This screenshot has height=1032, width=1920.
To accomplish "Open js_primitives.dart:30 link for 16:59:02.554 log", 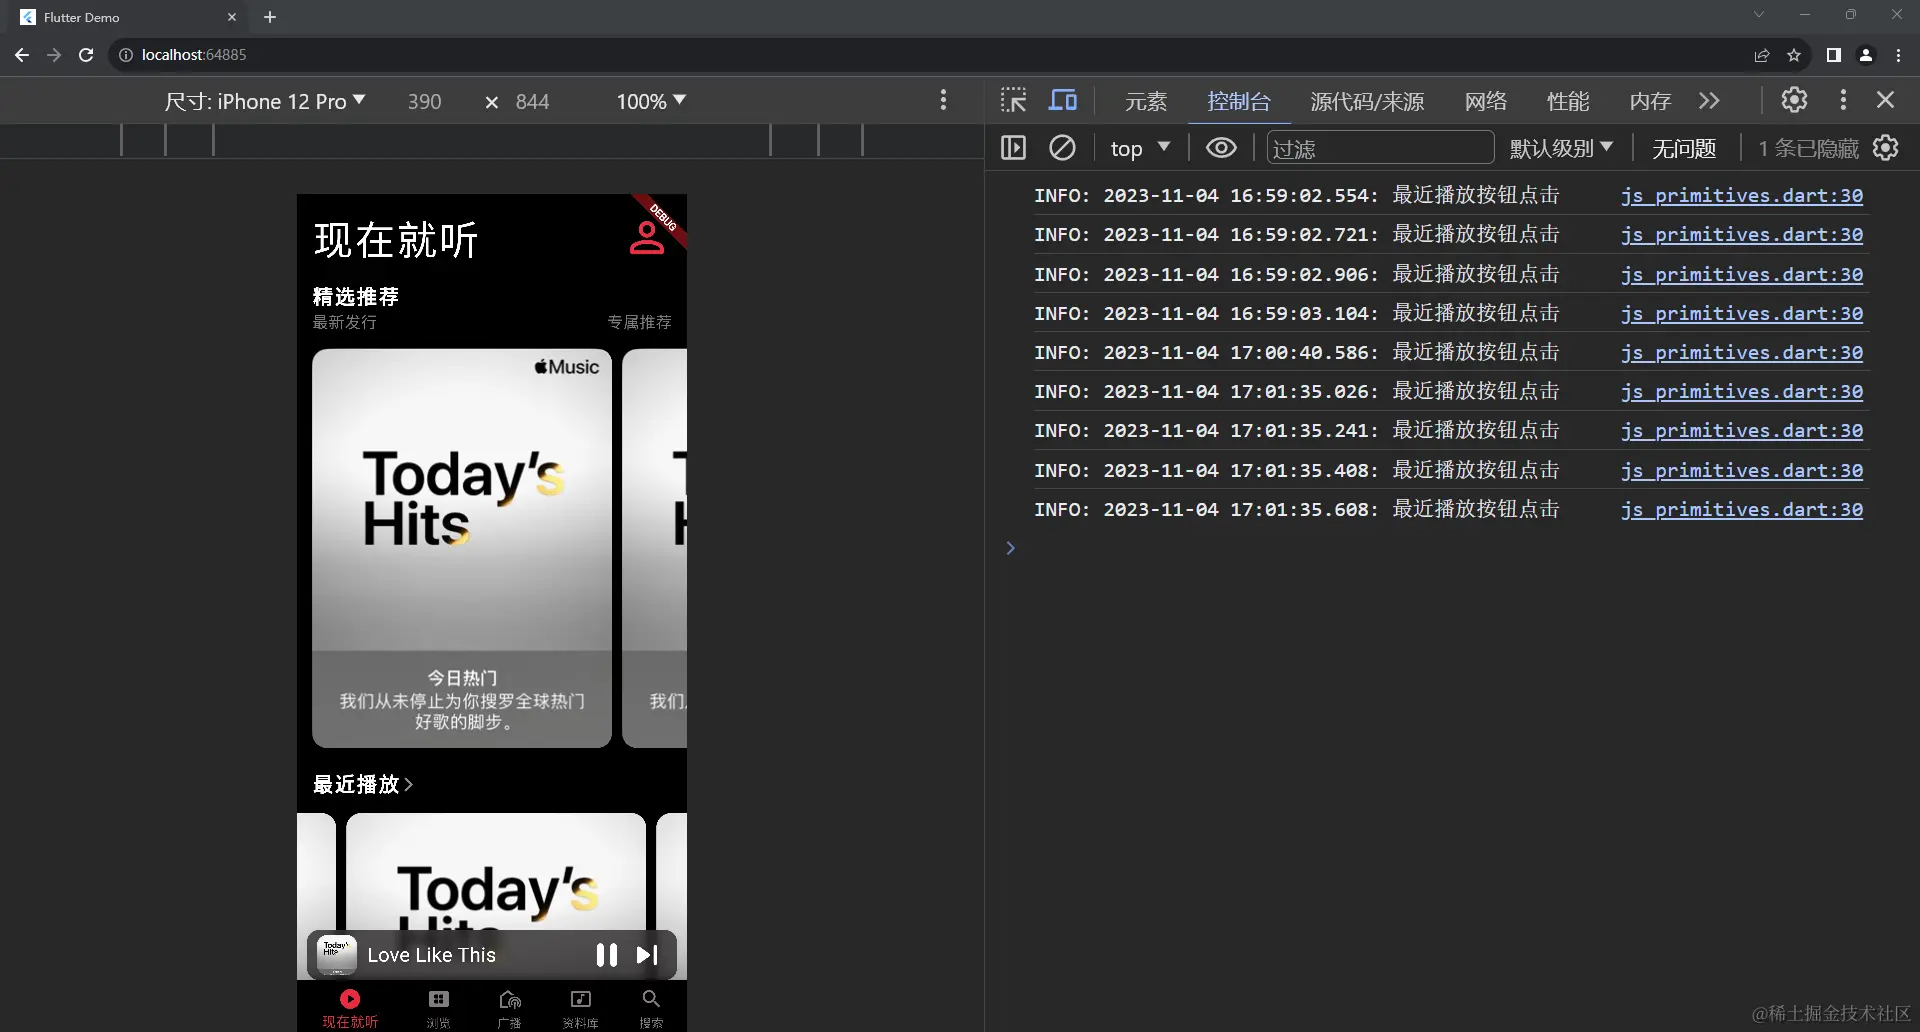I will click(1742, 196).
